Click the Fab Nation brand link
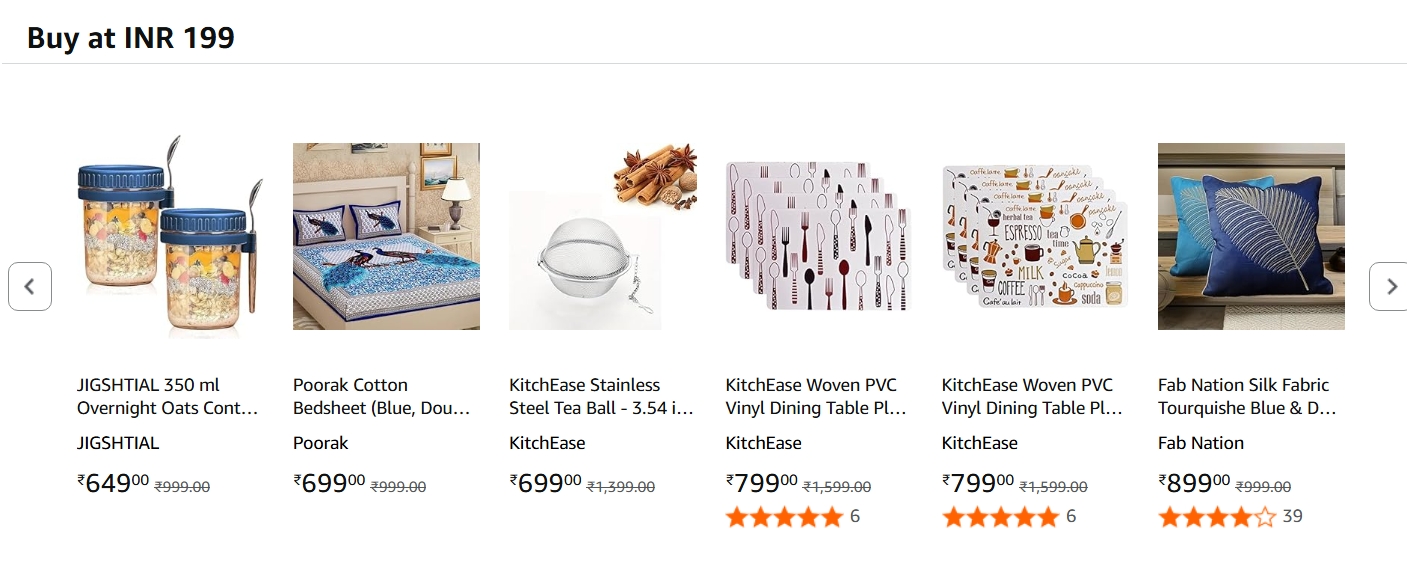Screen dimensions: 1407x586 [x=1201, y=443]
